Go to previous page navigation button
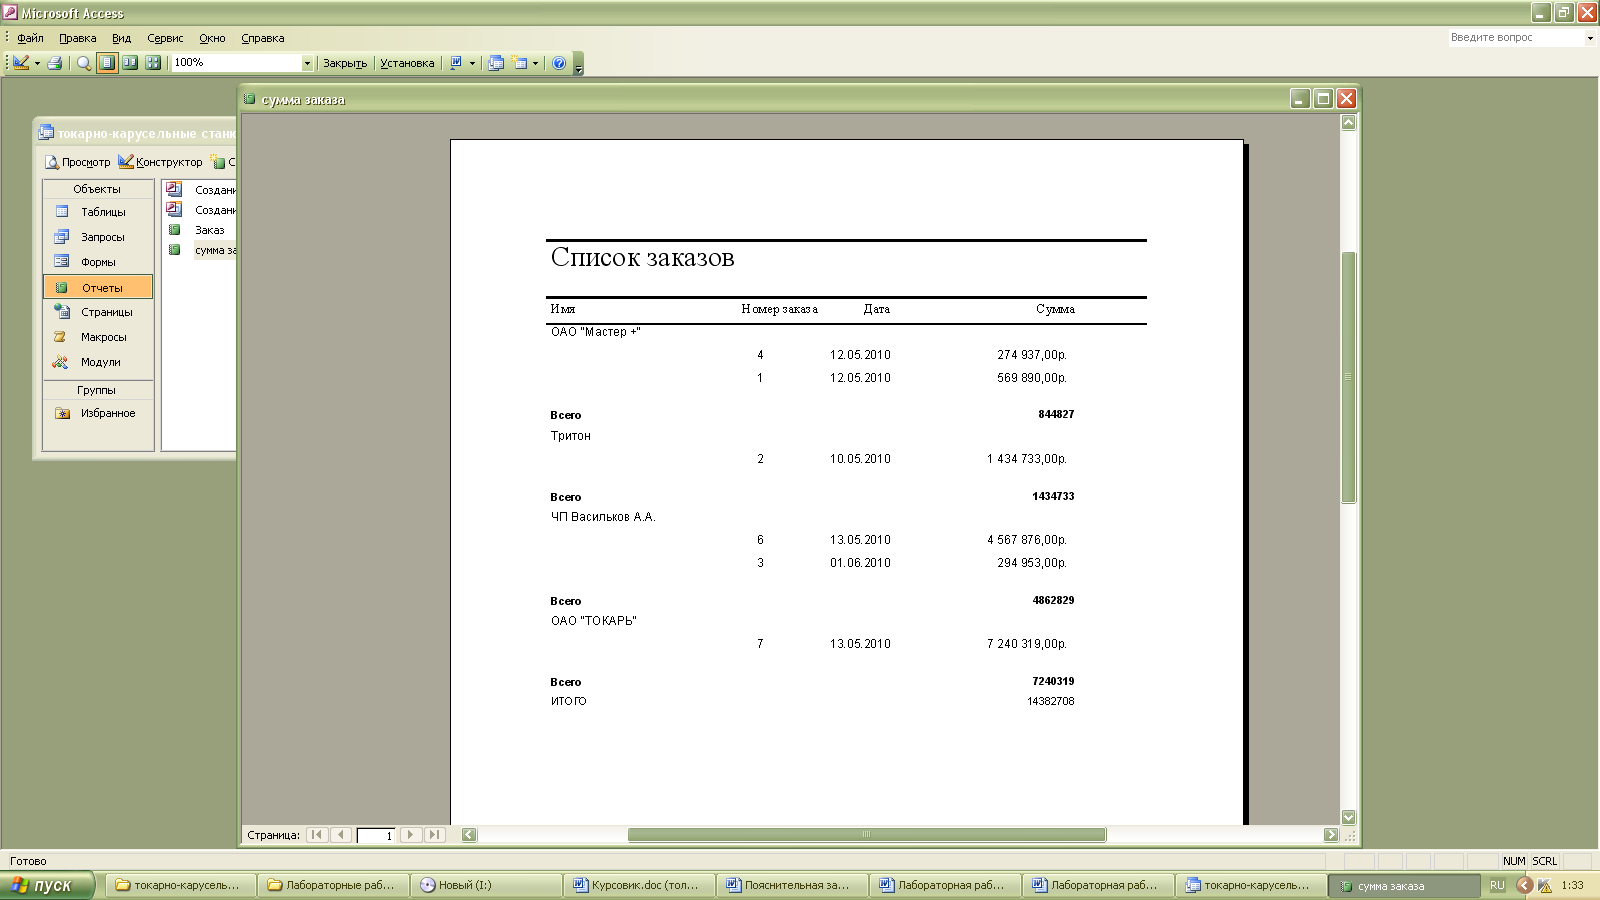This screenshot has width=1600, height=900. 341,835
